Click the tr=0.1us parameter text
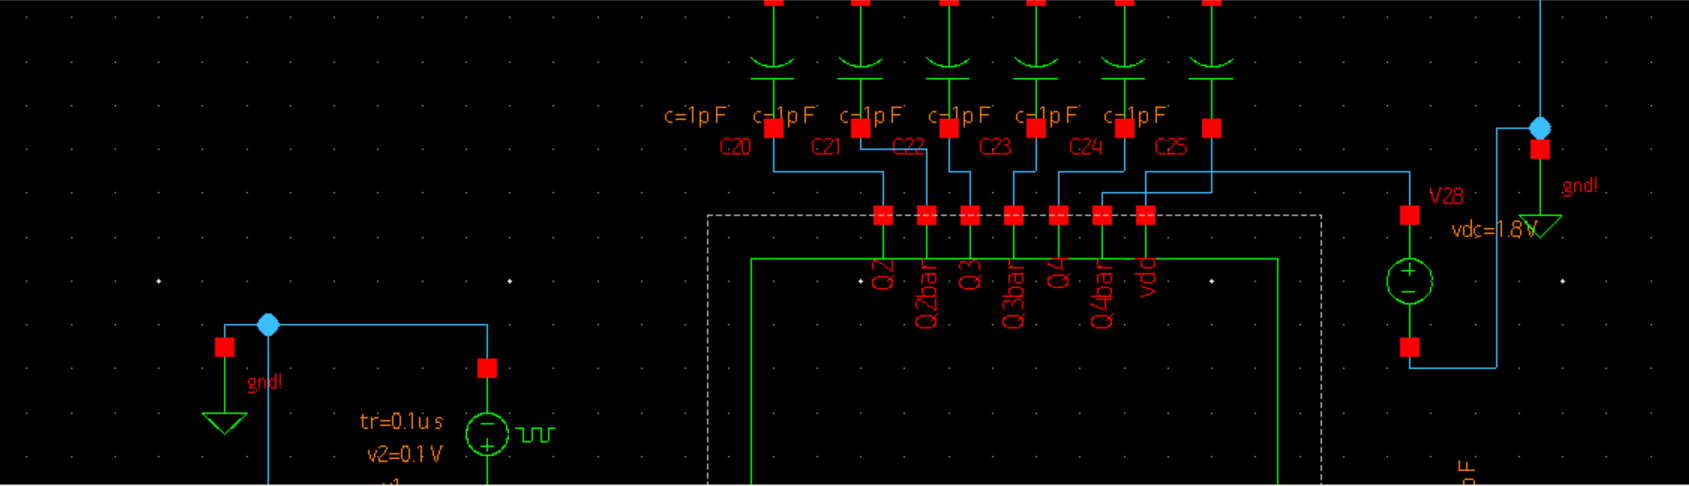This screenshot has width=1689, height=486. [x=402, y=422]
